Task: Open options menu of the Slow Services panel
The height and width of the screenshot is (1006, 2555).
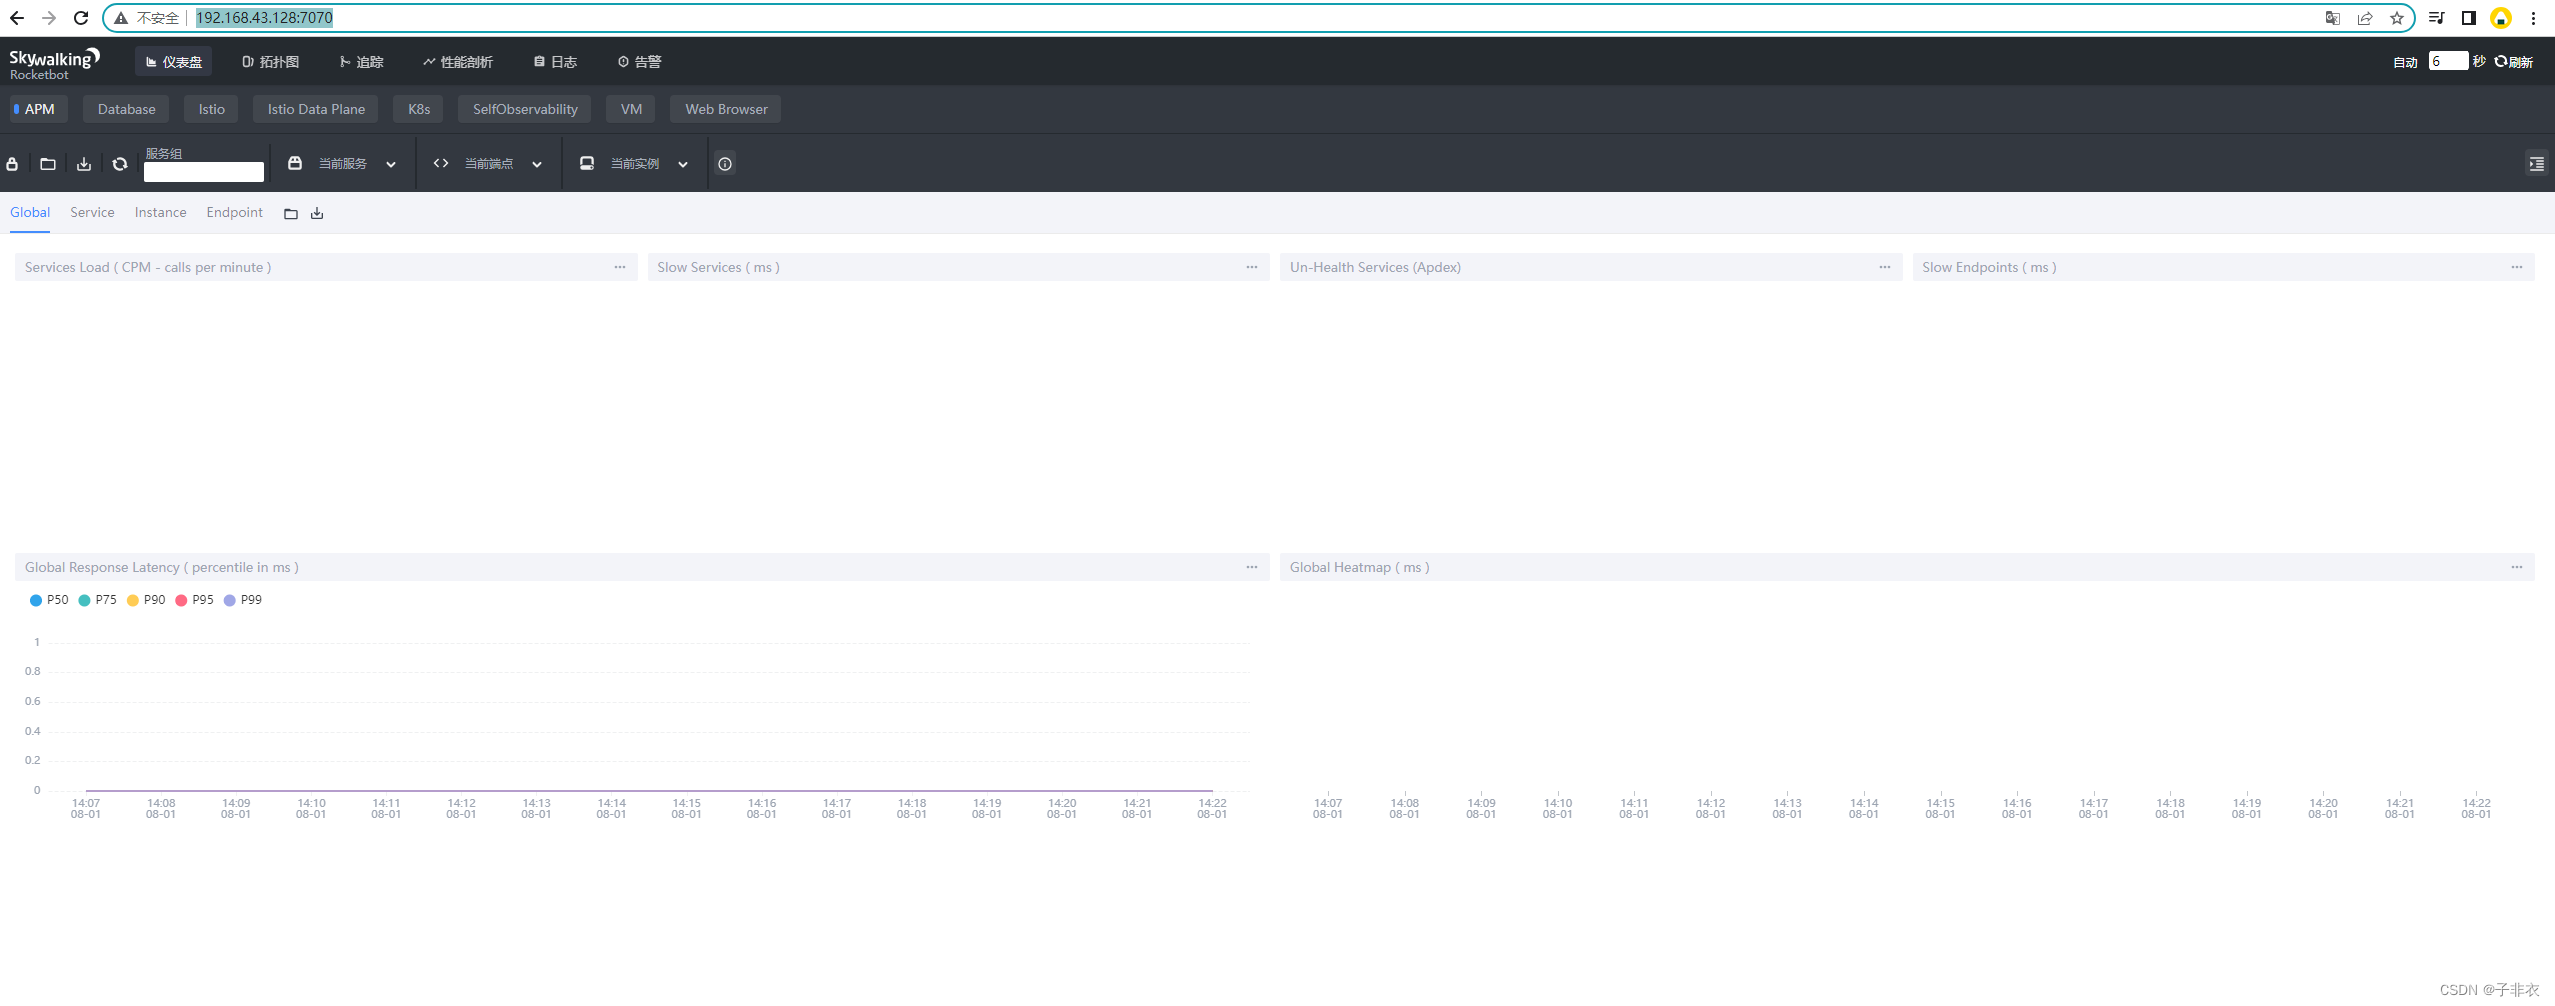Action: point(1252,267)
